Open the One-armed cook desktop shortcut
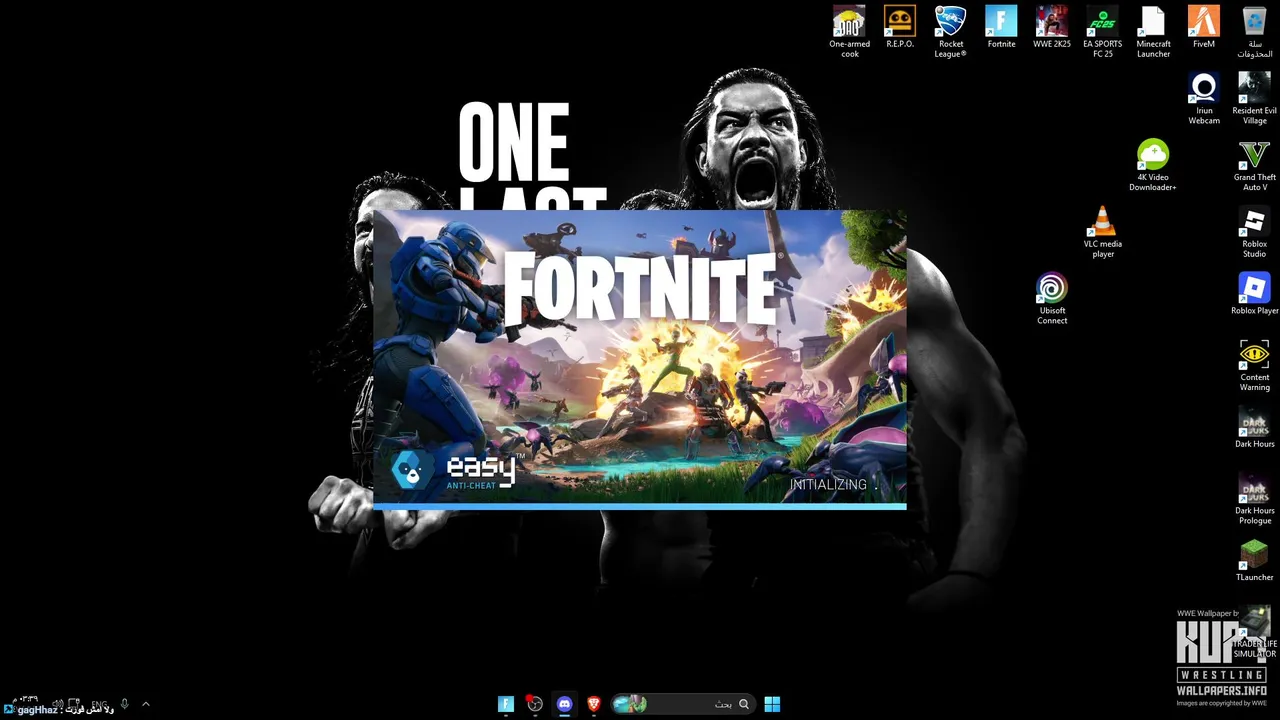Viewport: 1280px width, 720px height. point(849,32)
